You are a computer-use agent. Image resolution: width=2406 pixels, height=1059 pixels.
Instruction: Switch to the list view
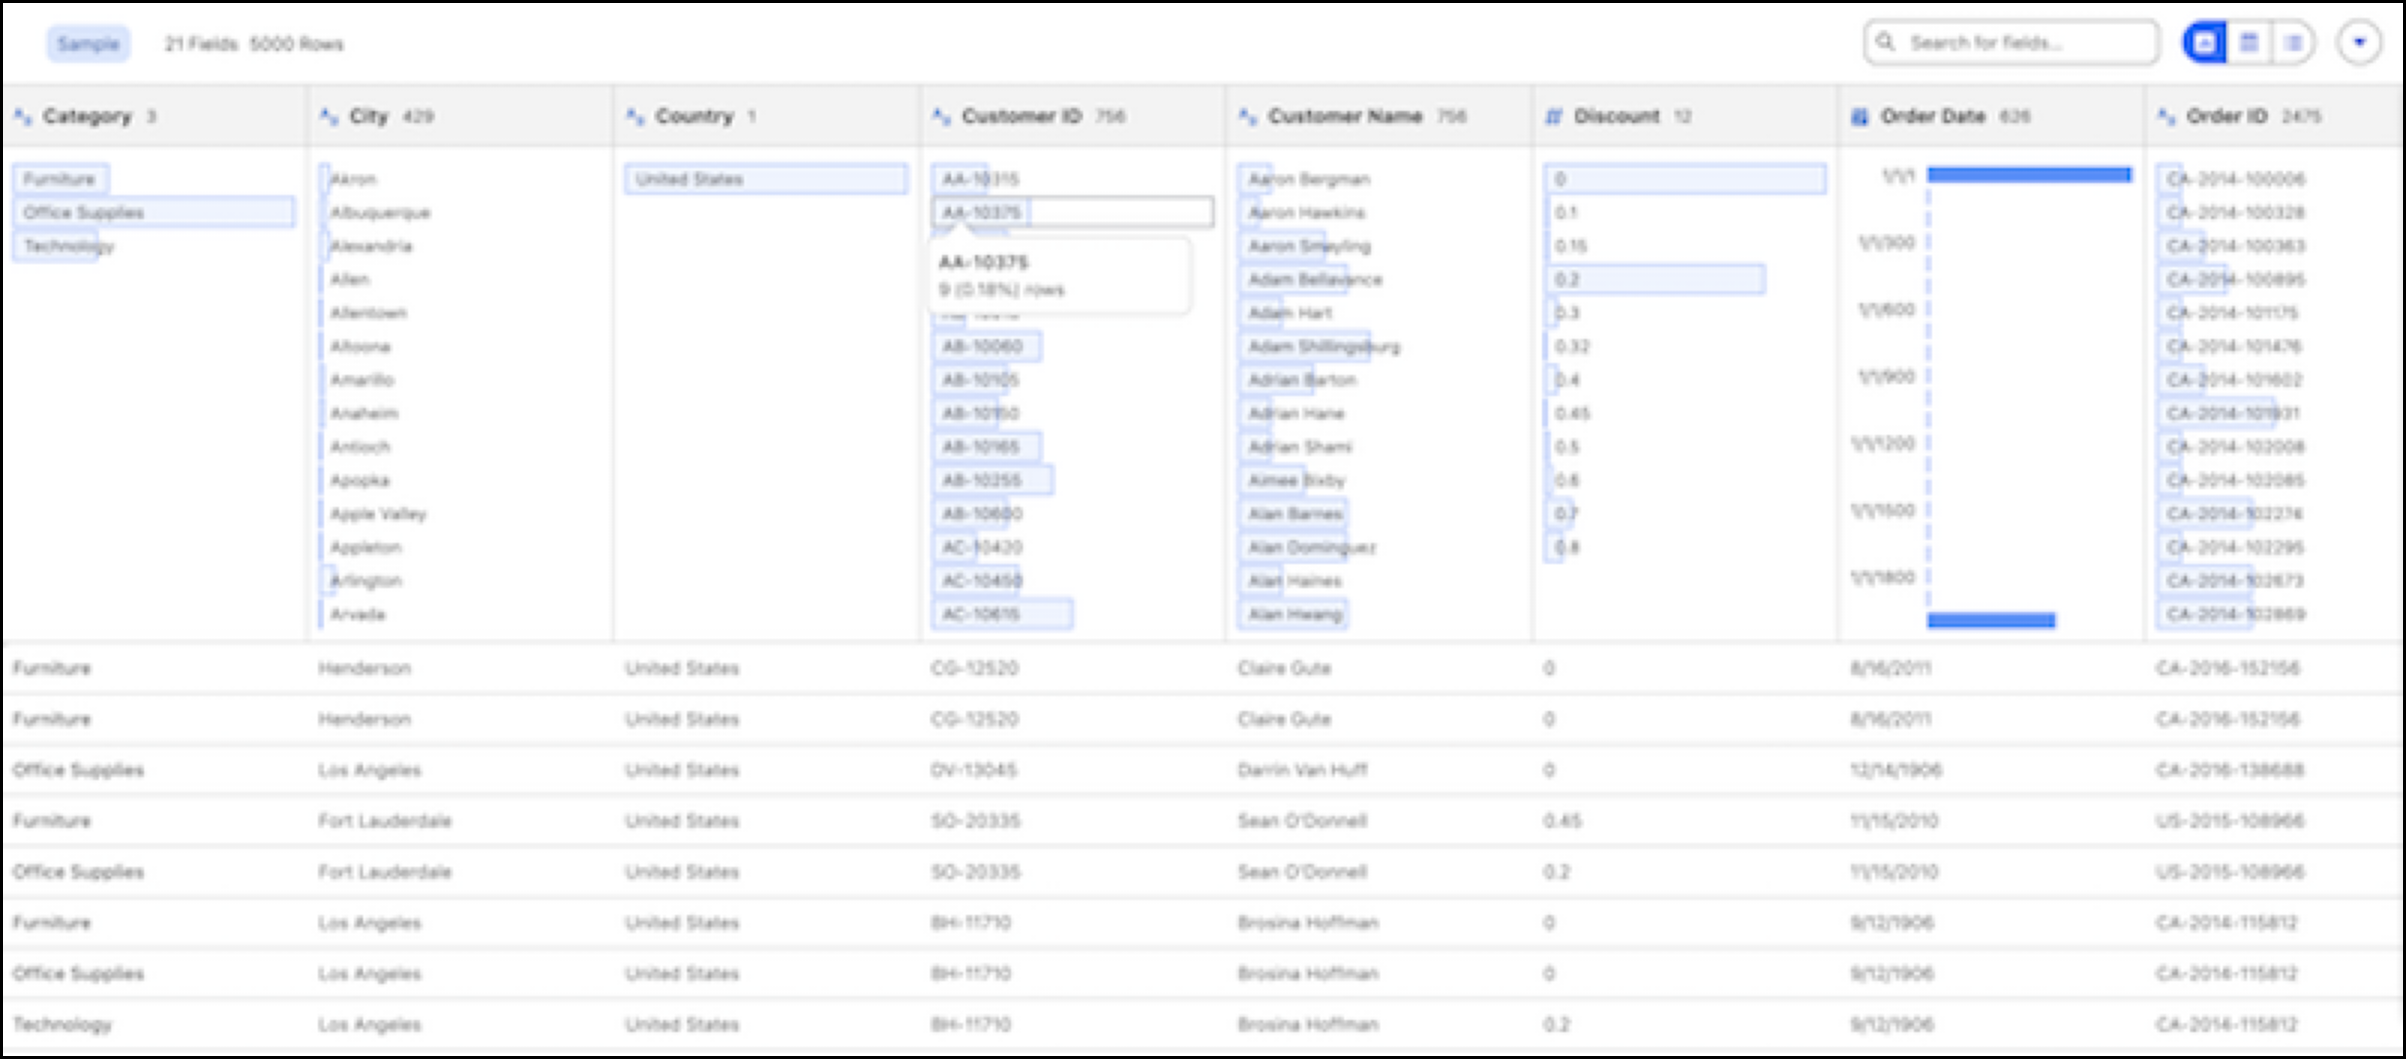[2293, 43]
